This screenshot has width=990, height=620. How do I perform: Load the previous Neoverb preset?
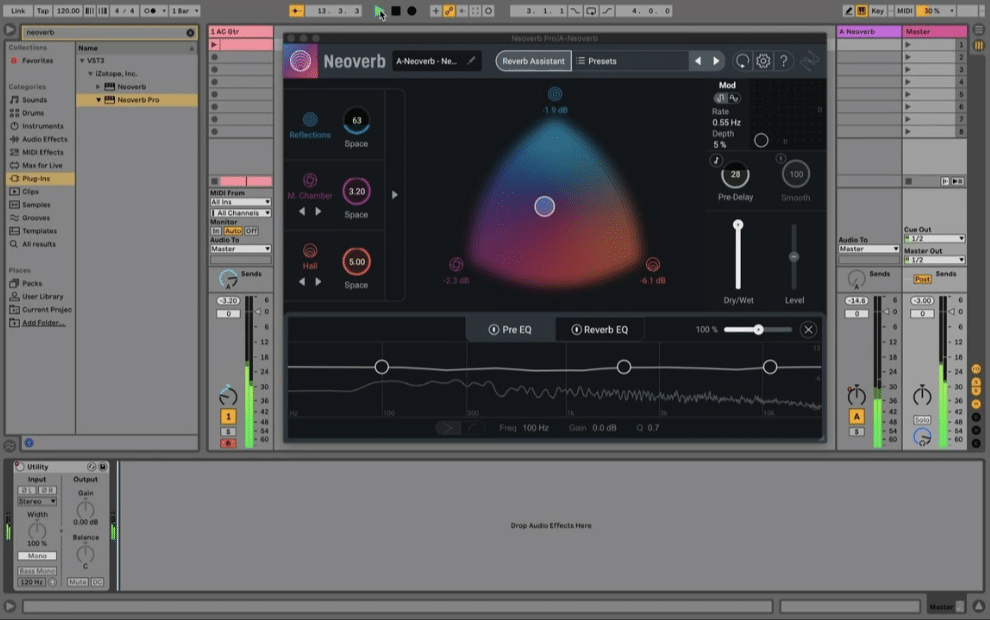click(698, 61)
